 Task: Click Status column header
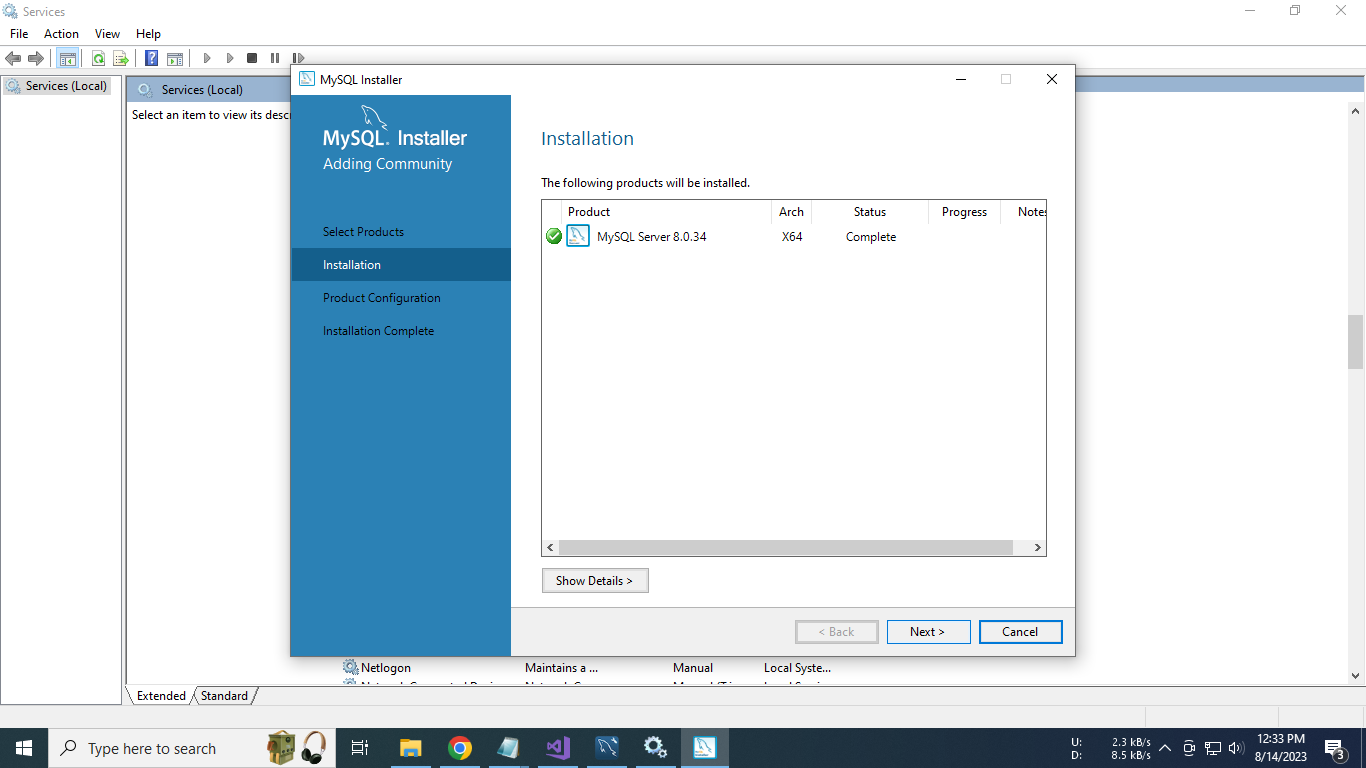click(x=870, y=212)
